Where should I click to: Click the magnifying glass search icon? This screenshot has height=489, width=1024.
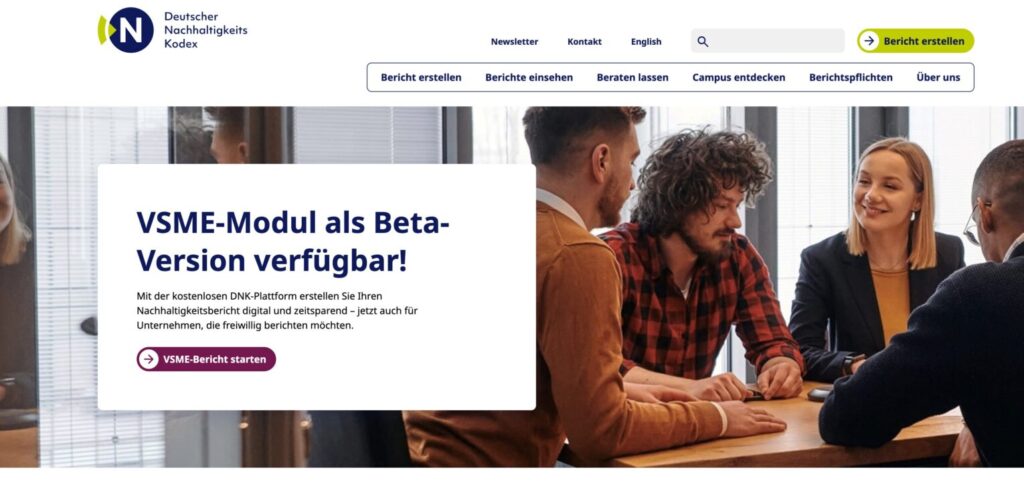[703, 41]
